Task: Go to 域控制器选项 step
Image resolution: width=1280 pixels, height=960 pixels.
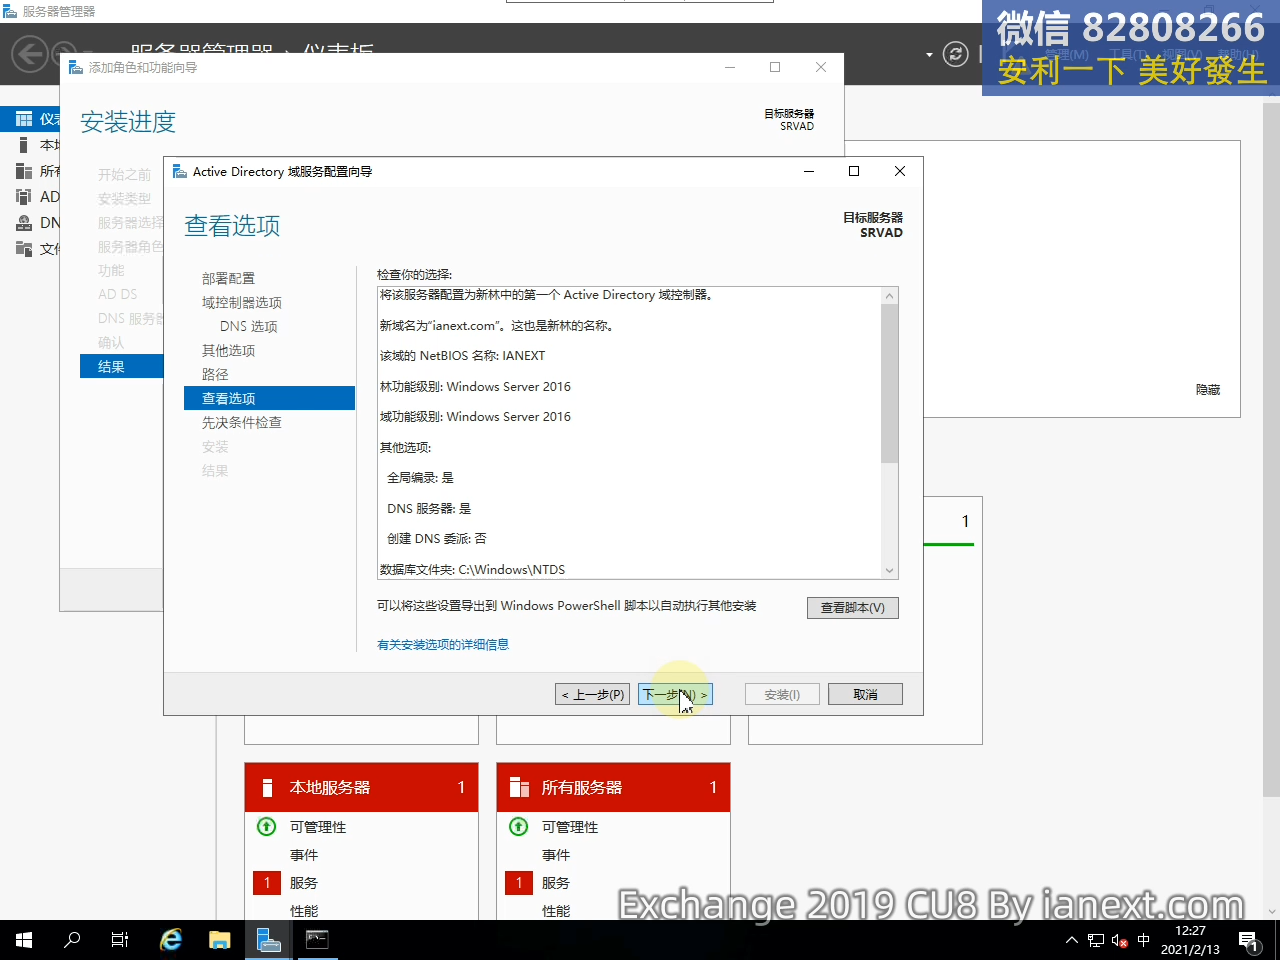Action: point(242,302)
